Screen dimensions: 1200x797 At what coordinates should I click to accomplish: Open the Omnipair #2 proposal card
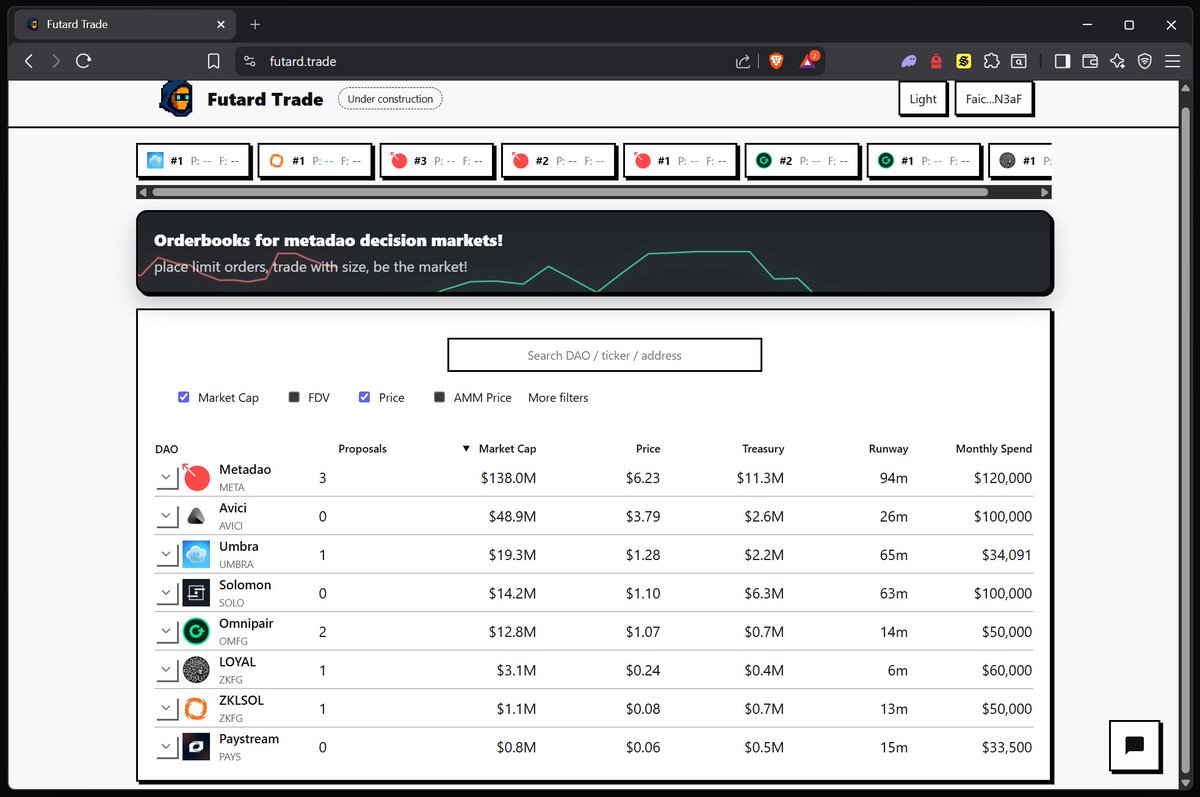point(802,160)
